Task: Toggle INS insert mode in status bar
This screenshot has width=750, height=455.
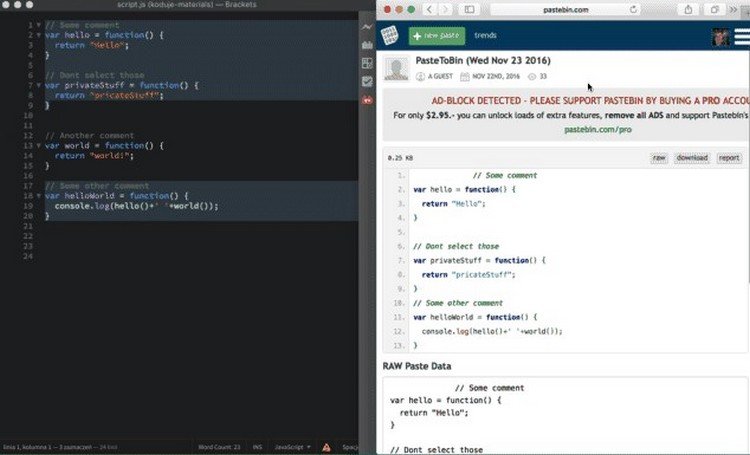Action: click(x=257, y=447)
